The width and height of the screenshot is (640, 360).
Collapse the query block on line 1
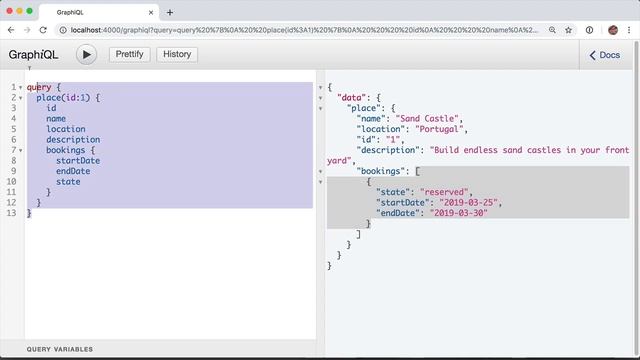pyautogui.click(x=20, y=87)
